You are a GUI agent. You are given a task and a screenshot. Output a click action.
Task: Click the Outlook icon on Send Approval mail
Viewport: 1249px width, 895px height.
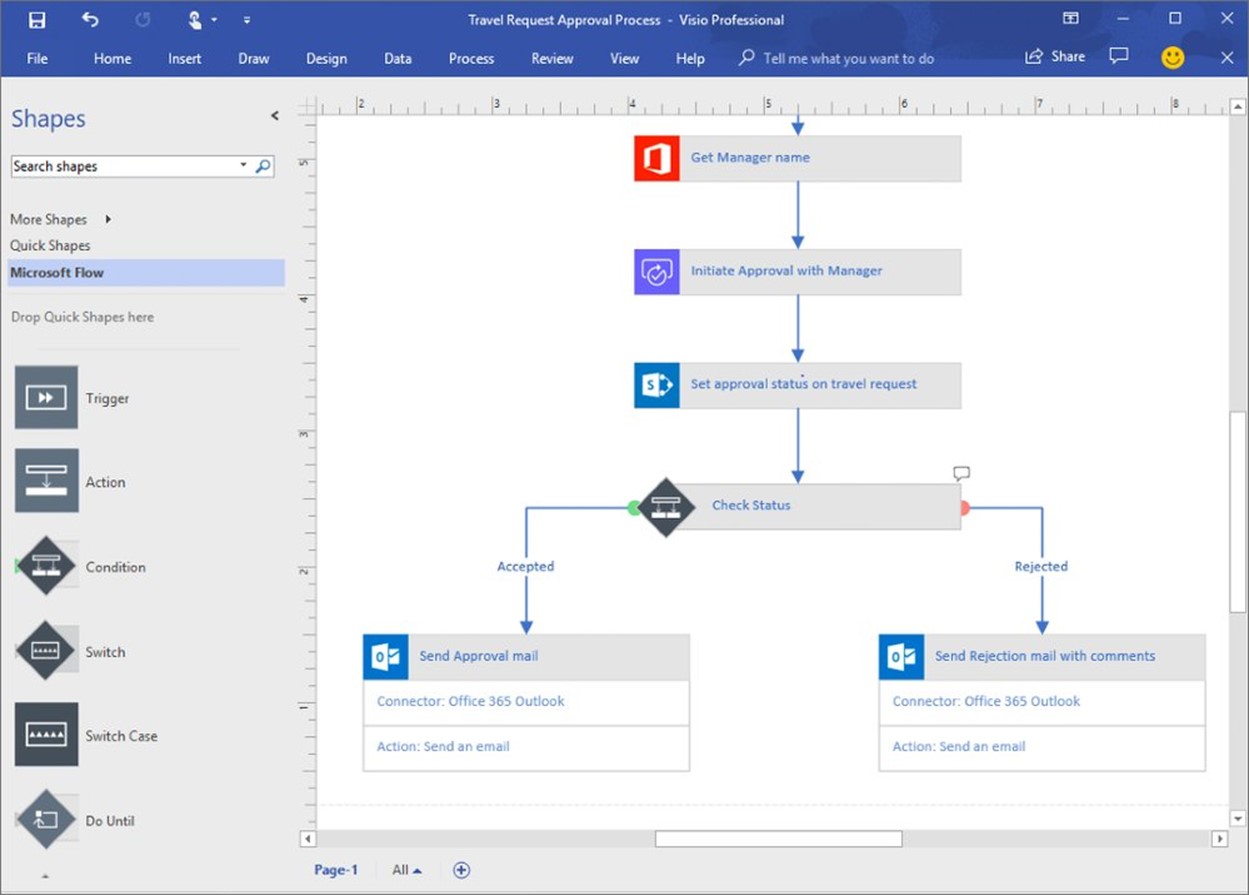386,657
